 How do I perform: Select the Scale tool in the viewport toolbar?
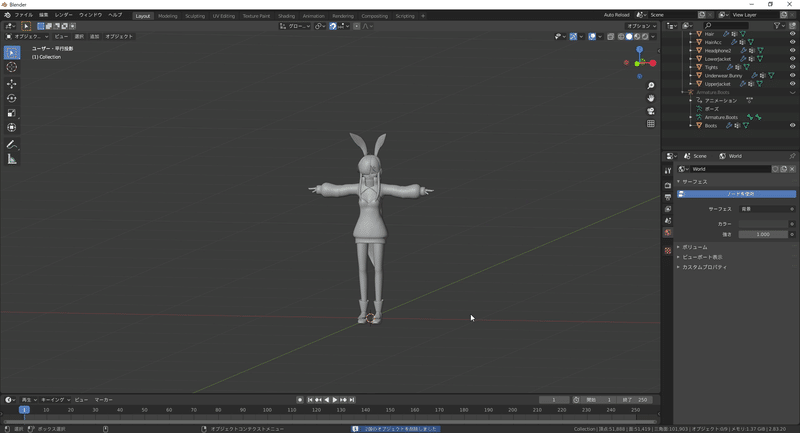point(12,113)
